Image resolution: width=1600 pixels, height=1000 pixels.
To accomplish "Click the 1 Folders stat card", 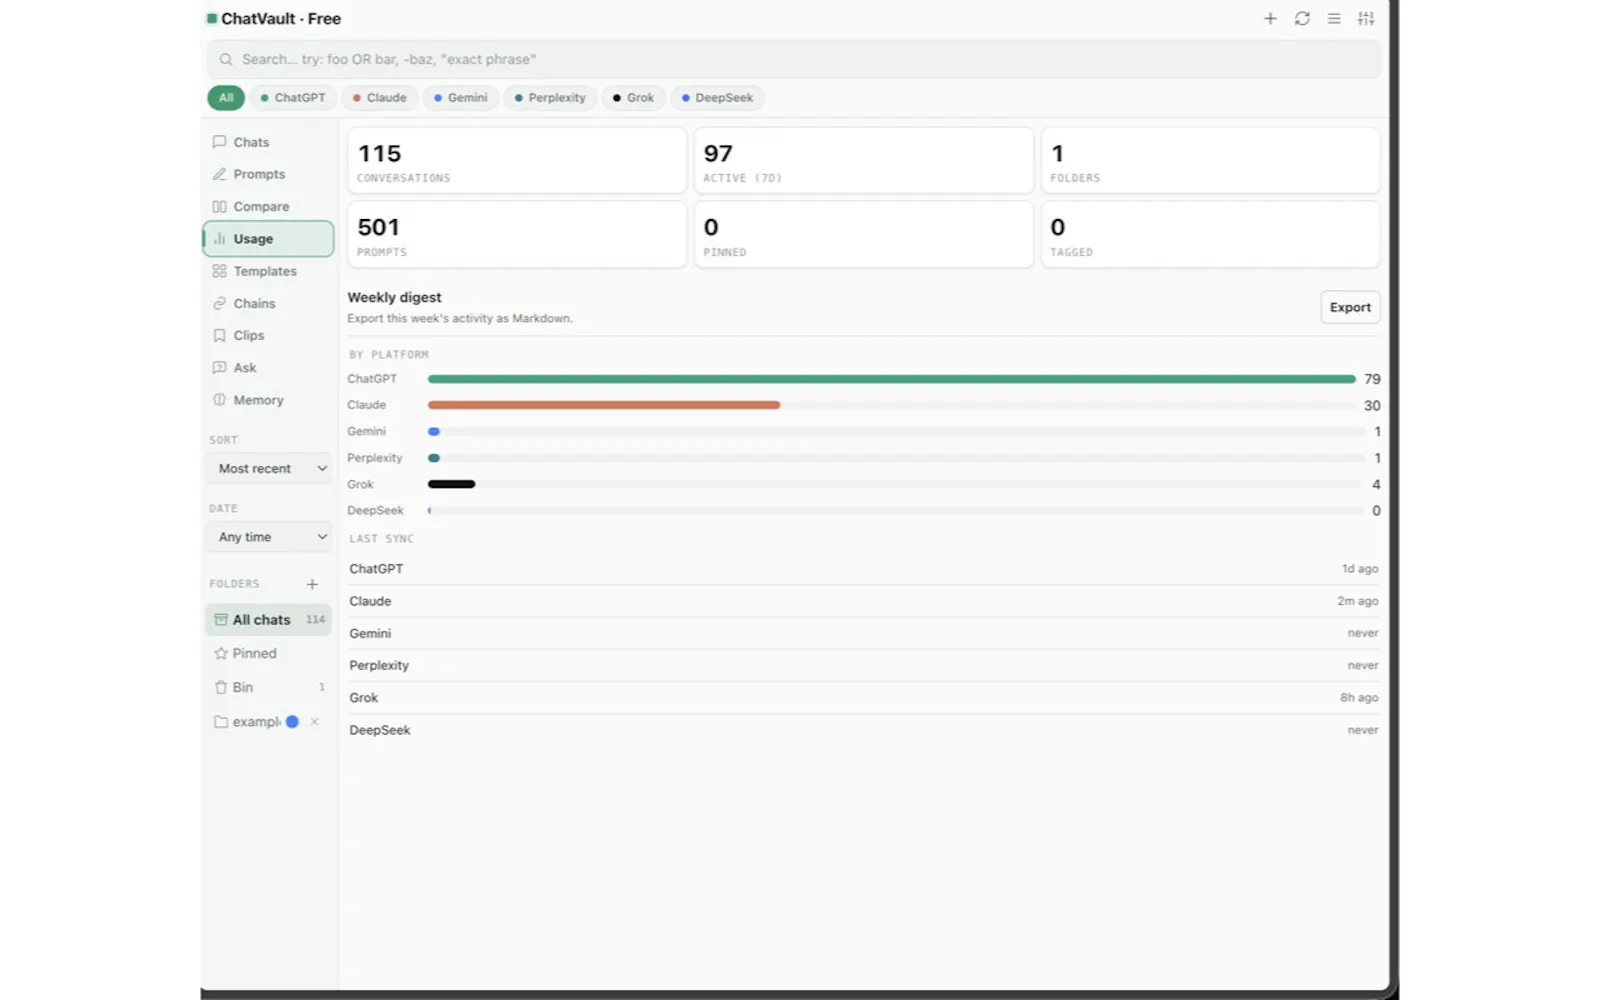I will pos(1210,160).
